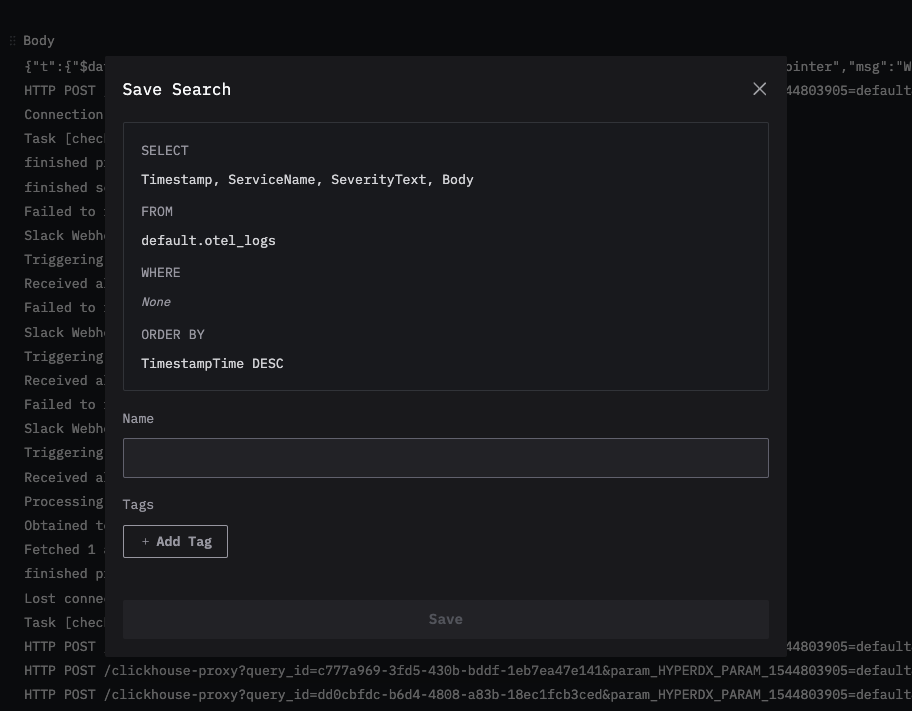The height and width of the screenshot is (711, 912).
Task: Select the 'Lost conne' log row
Action: tap(63, 598)
